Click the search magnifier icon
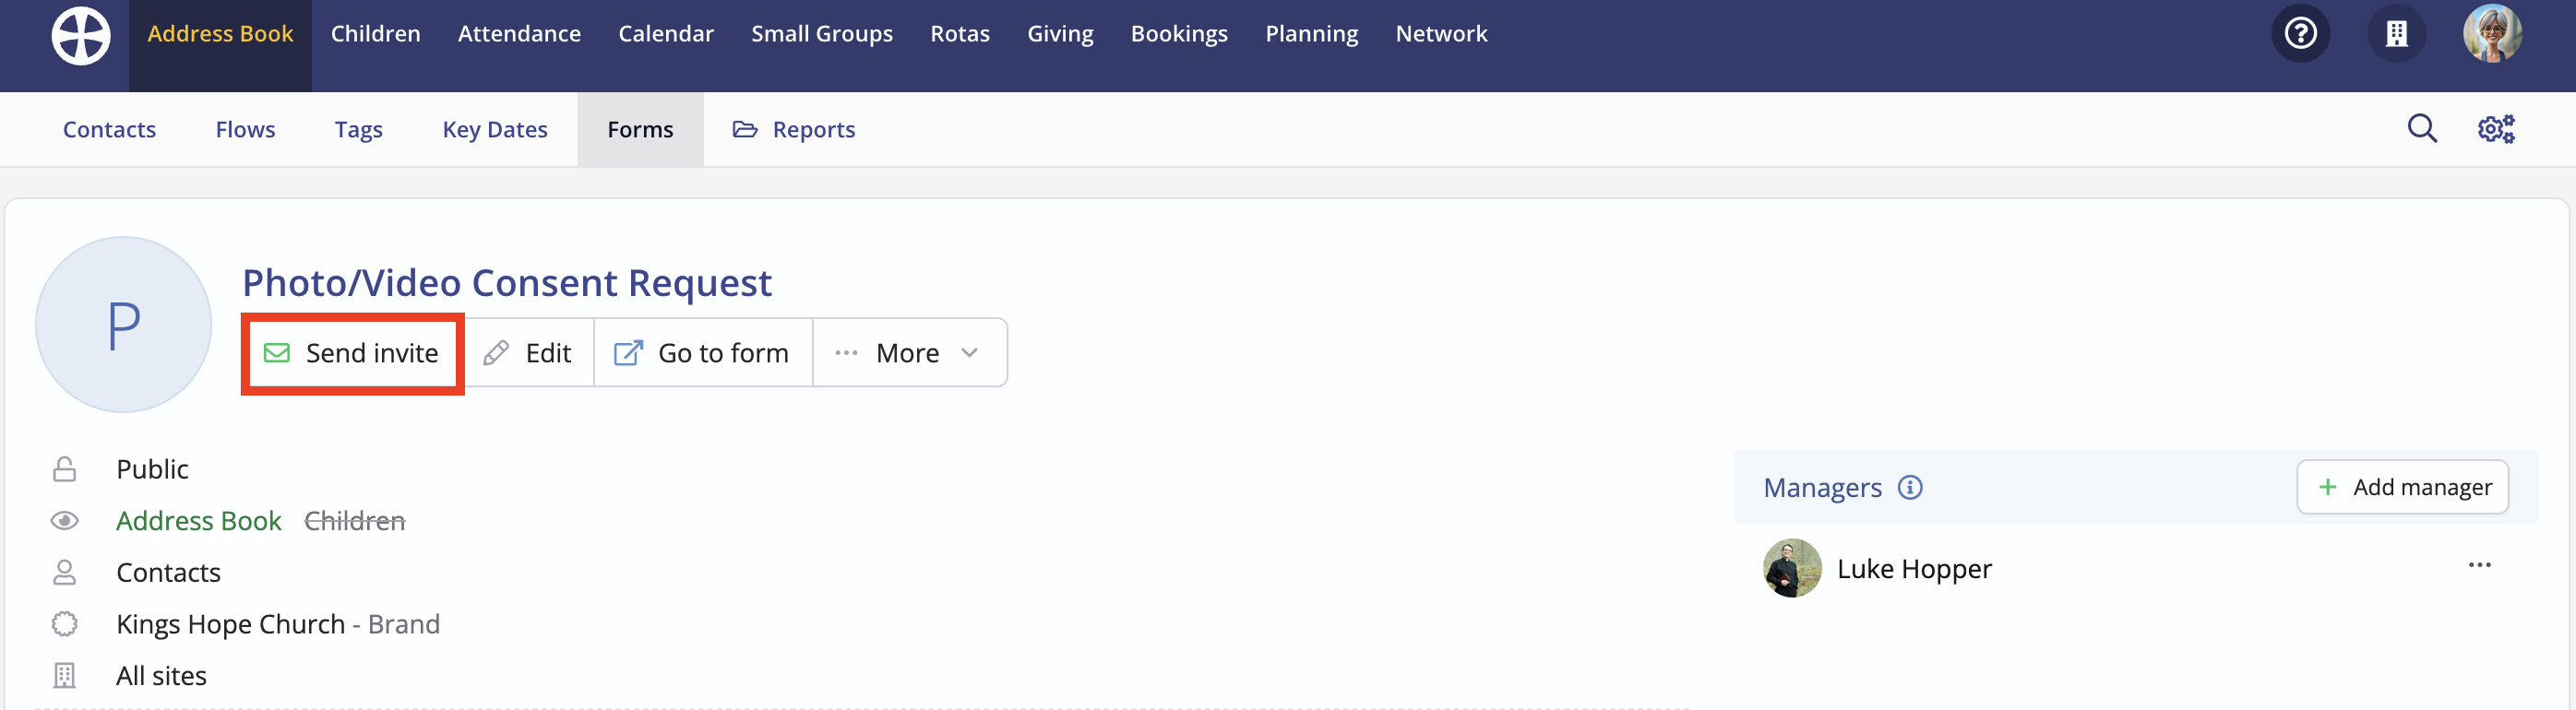This screenshot has height=710, width=2576. [x=2422, y=129]
